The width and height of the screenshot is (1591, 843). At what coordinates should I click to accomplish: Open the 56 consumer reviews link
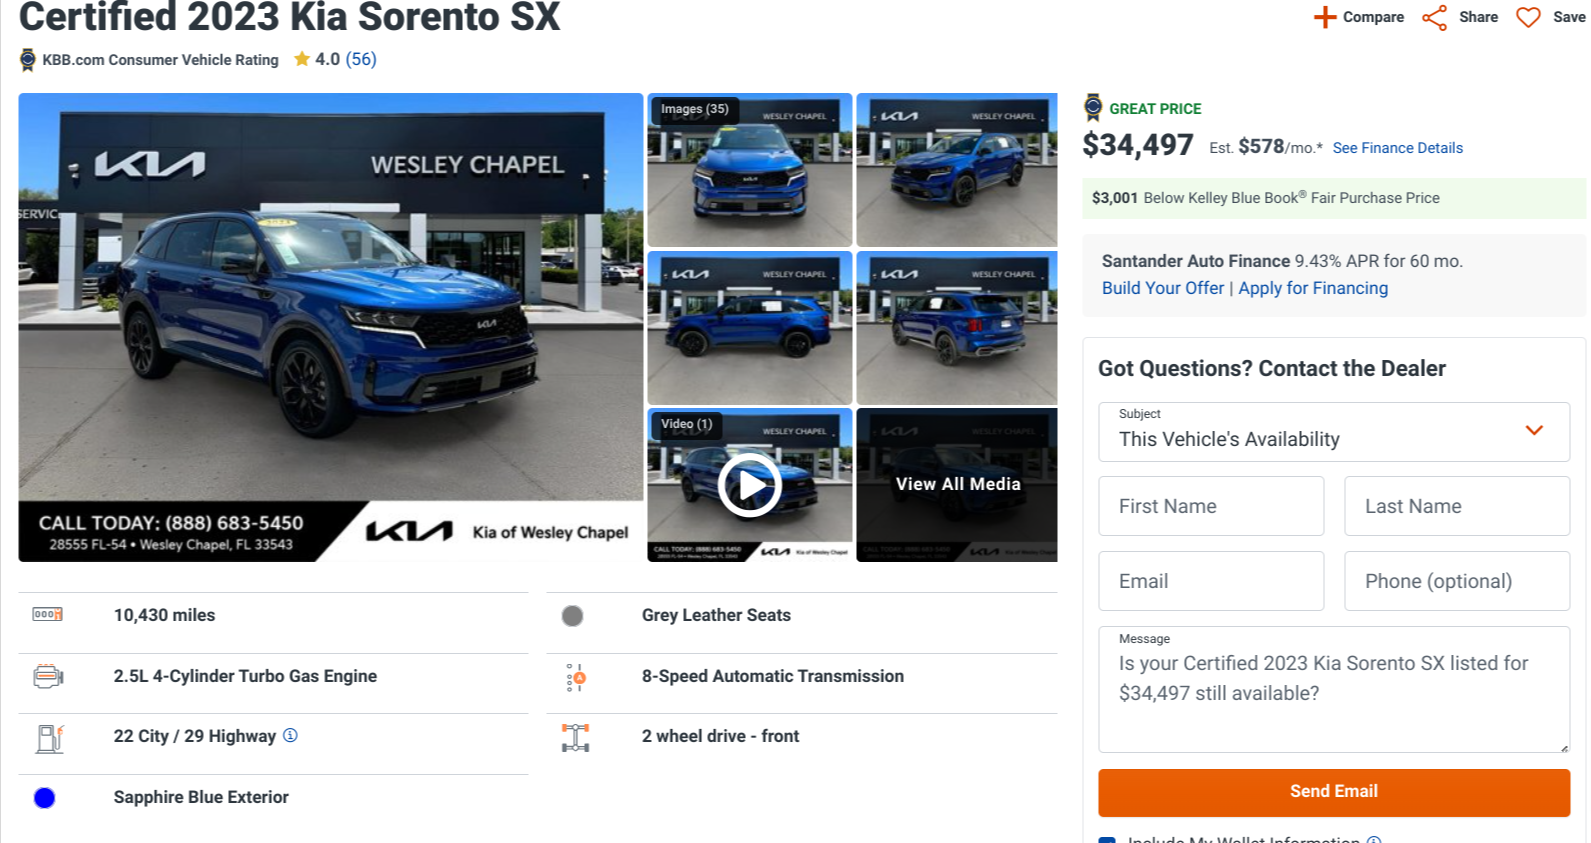tap(361, 59)
